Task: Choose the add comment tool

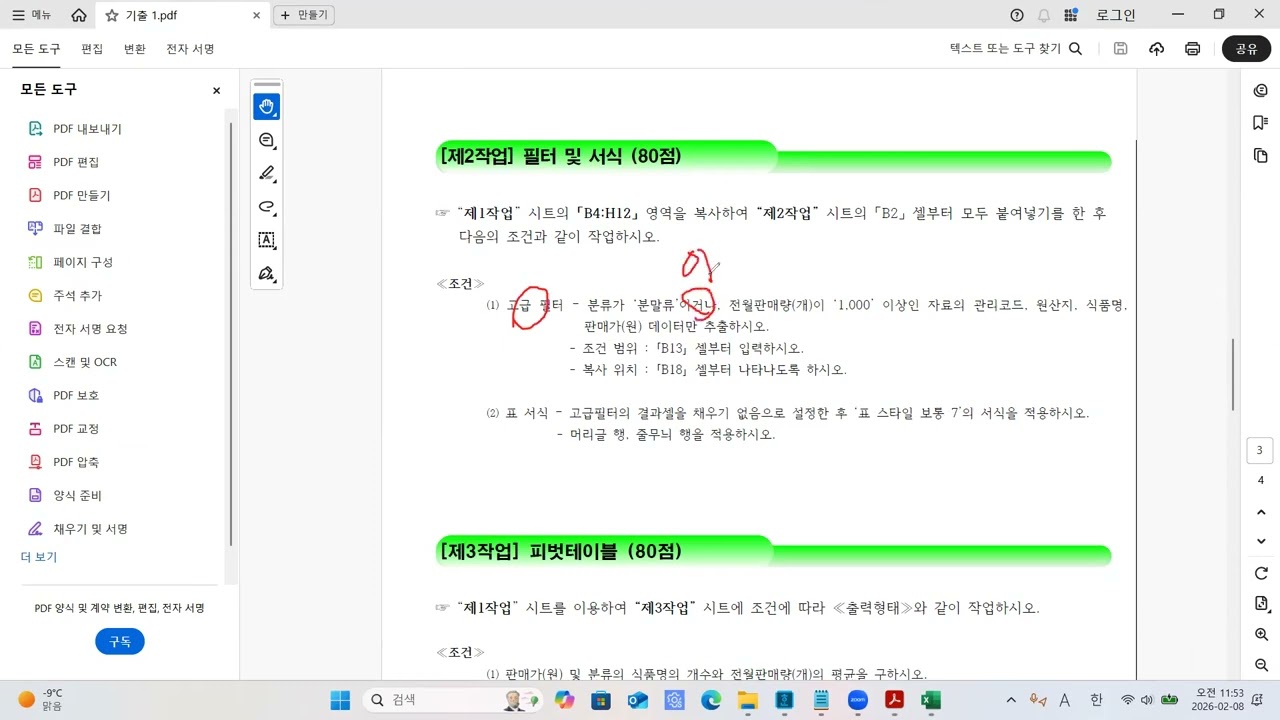Action: point(266,141)
